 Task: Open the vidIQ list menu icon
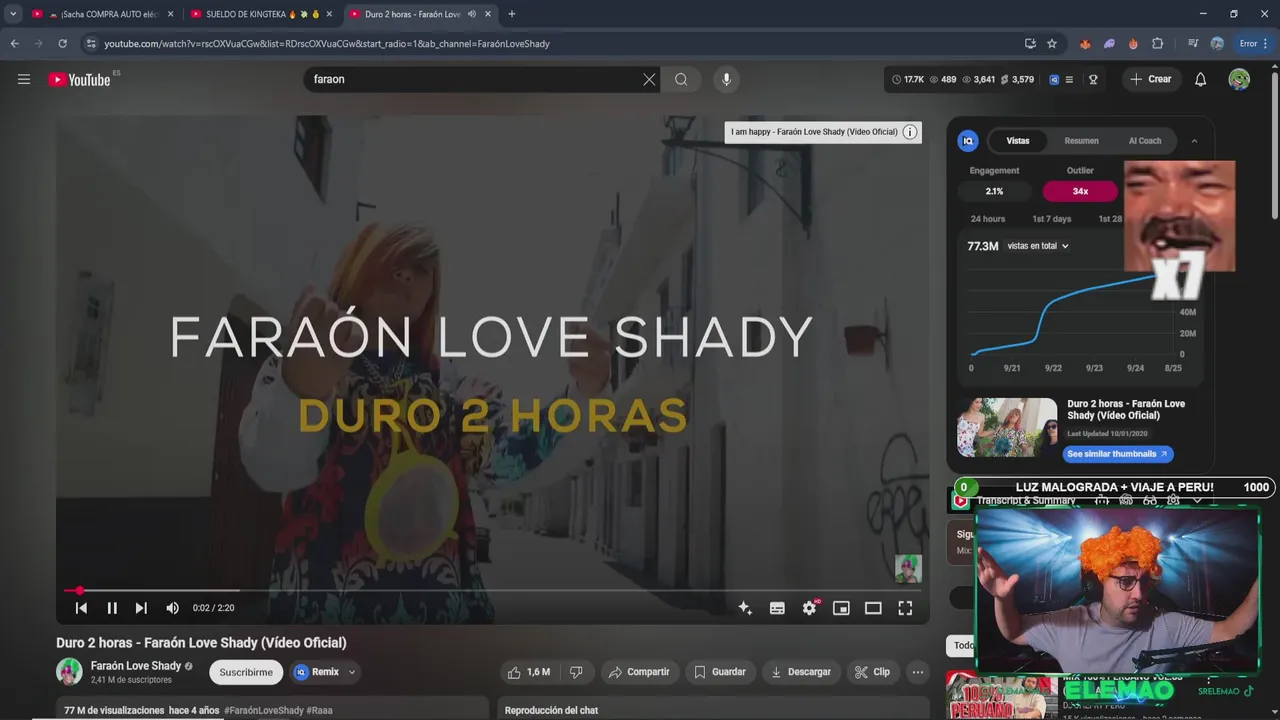[x=1069, y=79]
